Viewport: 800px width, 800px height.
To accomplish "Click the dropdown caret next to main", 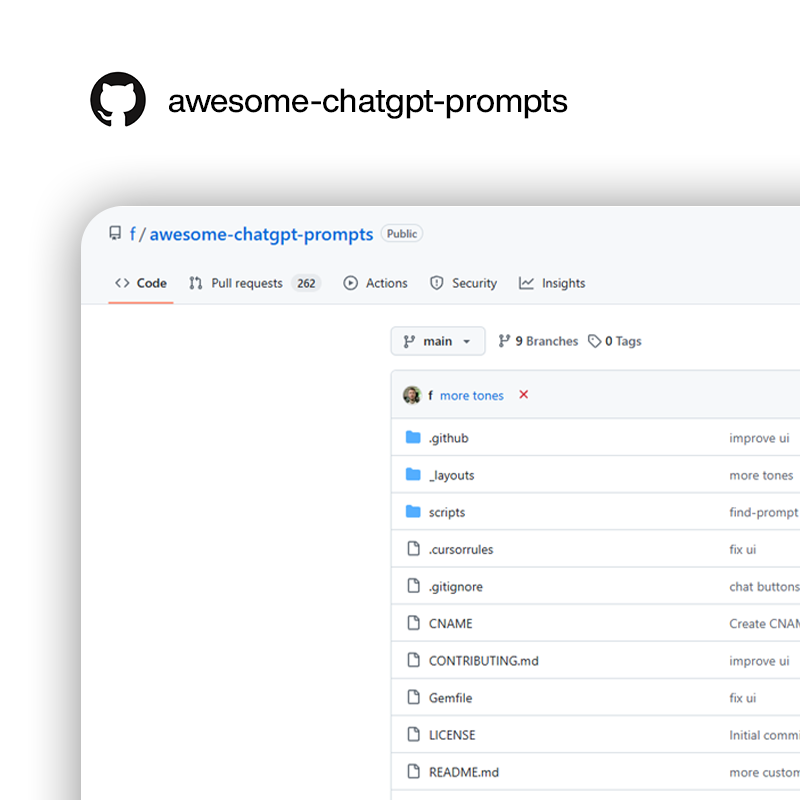I will coord(466,342).
